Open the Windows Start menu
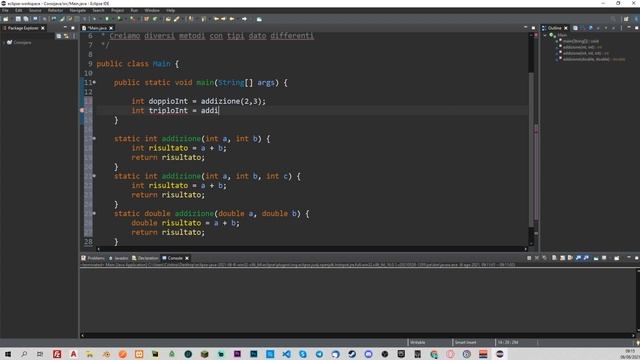640x360 pixels. coord(8,354)
